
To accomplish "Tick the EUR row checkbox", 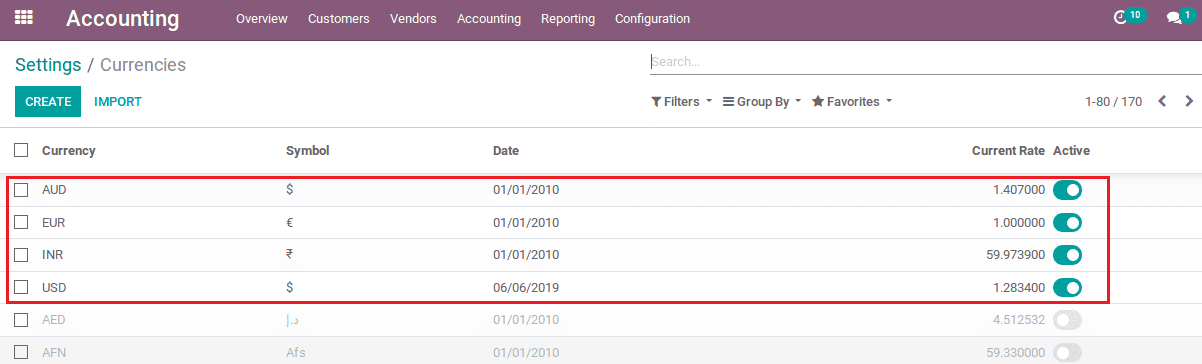I will click(21, 222).
